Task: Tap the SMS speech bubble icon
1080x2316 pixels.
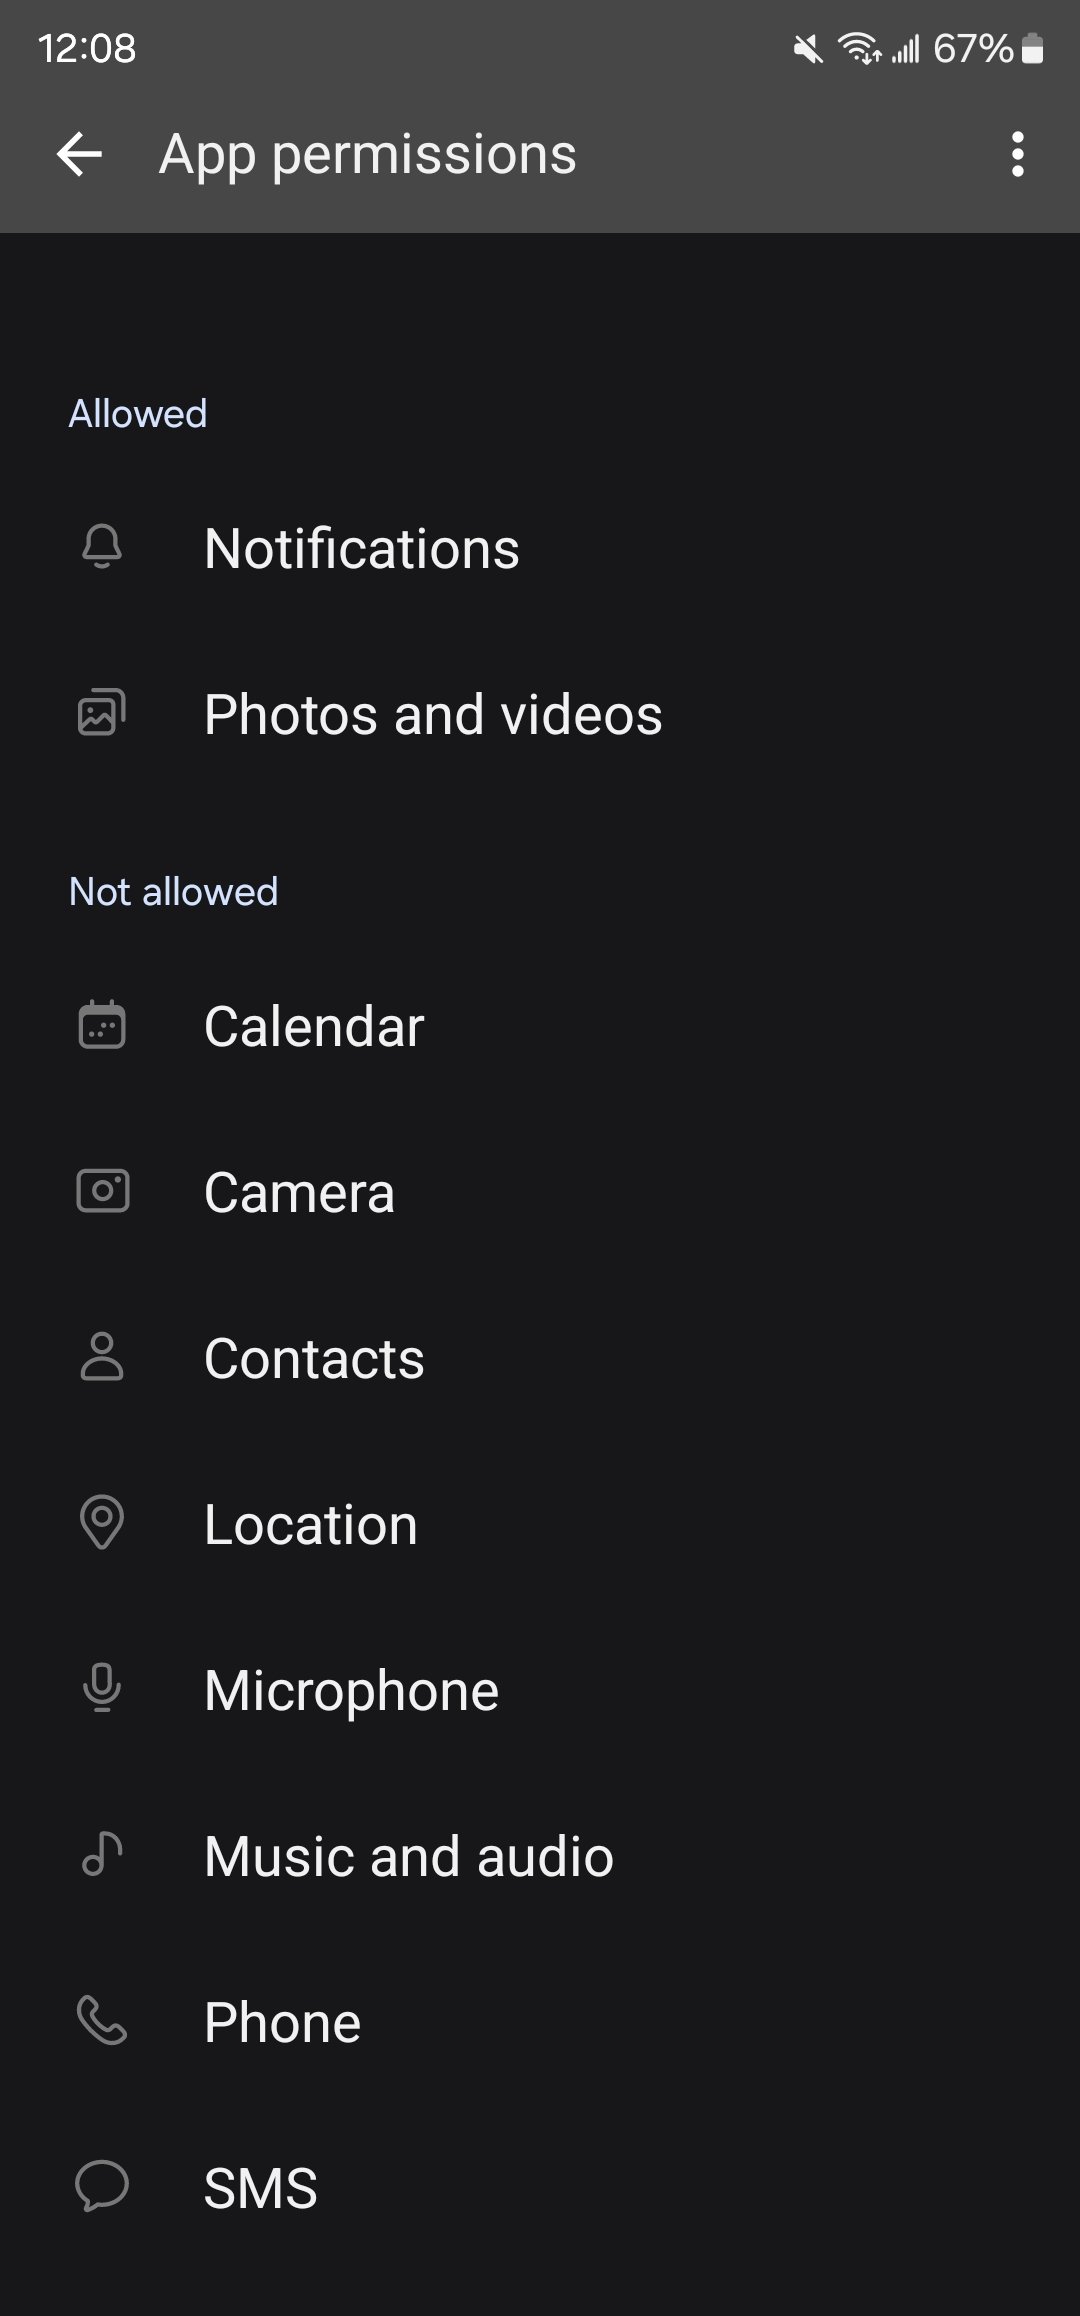Action: click(x=102, y=2186)
